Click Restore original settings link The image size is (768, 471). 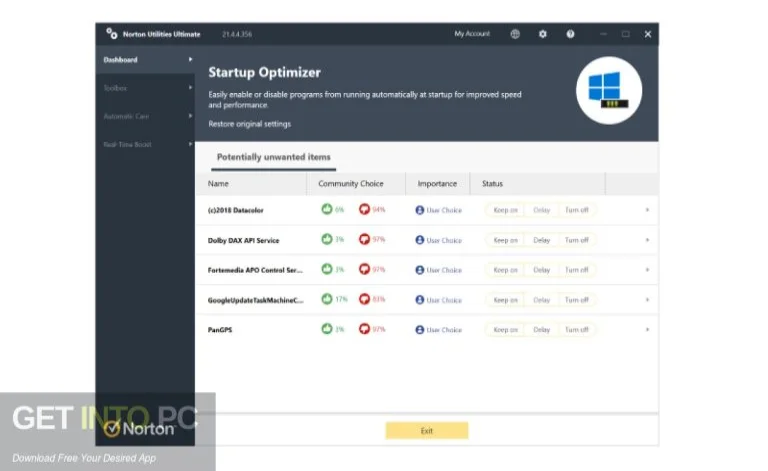coord(249,124)
